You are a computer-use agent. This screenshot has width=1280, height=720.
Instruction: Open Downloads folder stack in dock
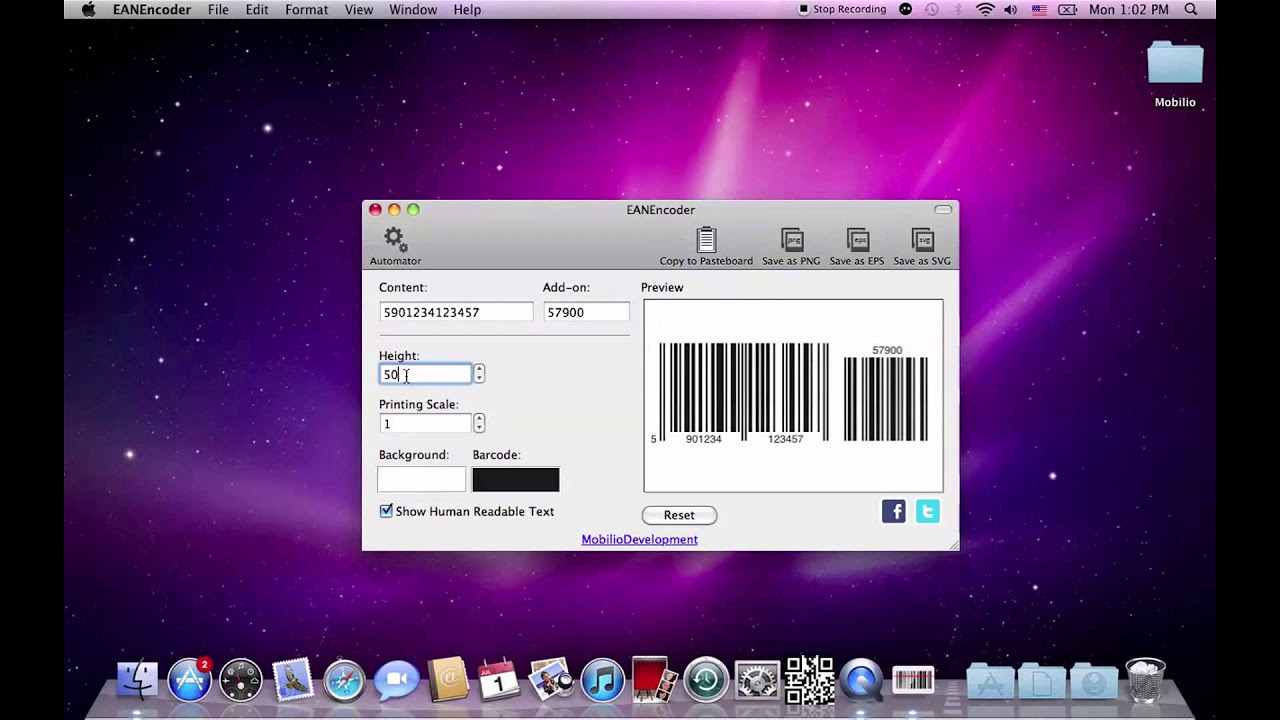coord(1094,682)
